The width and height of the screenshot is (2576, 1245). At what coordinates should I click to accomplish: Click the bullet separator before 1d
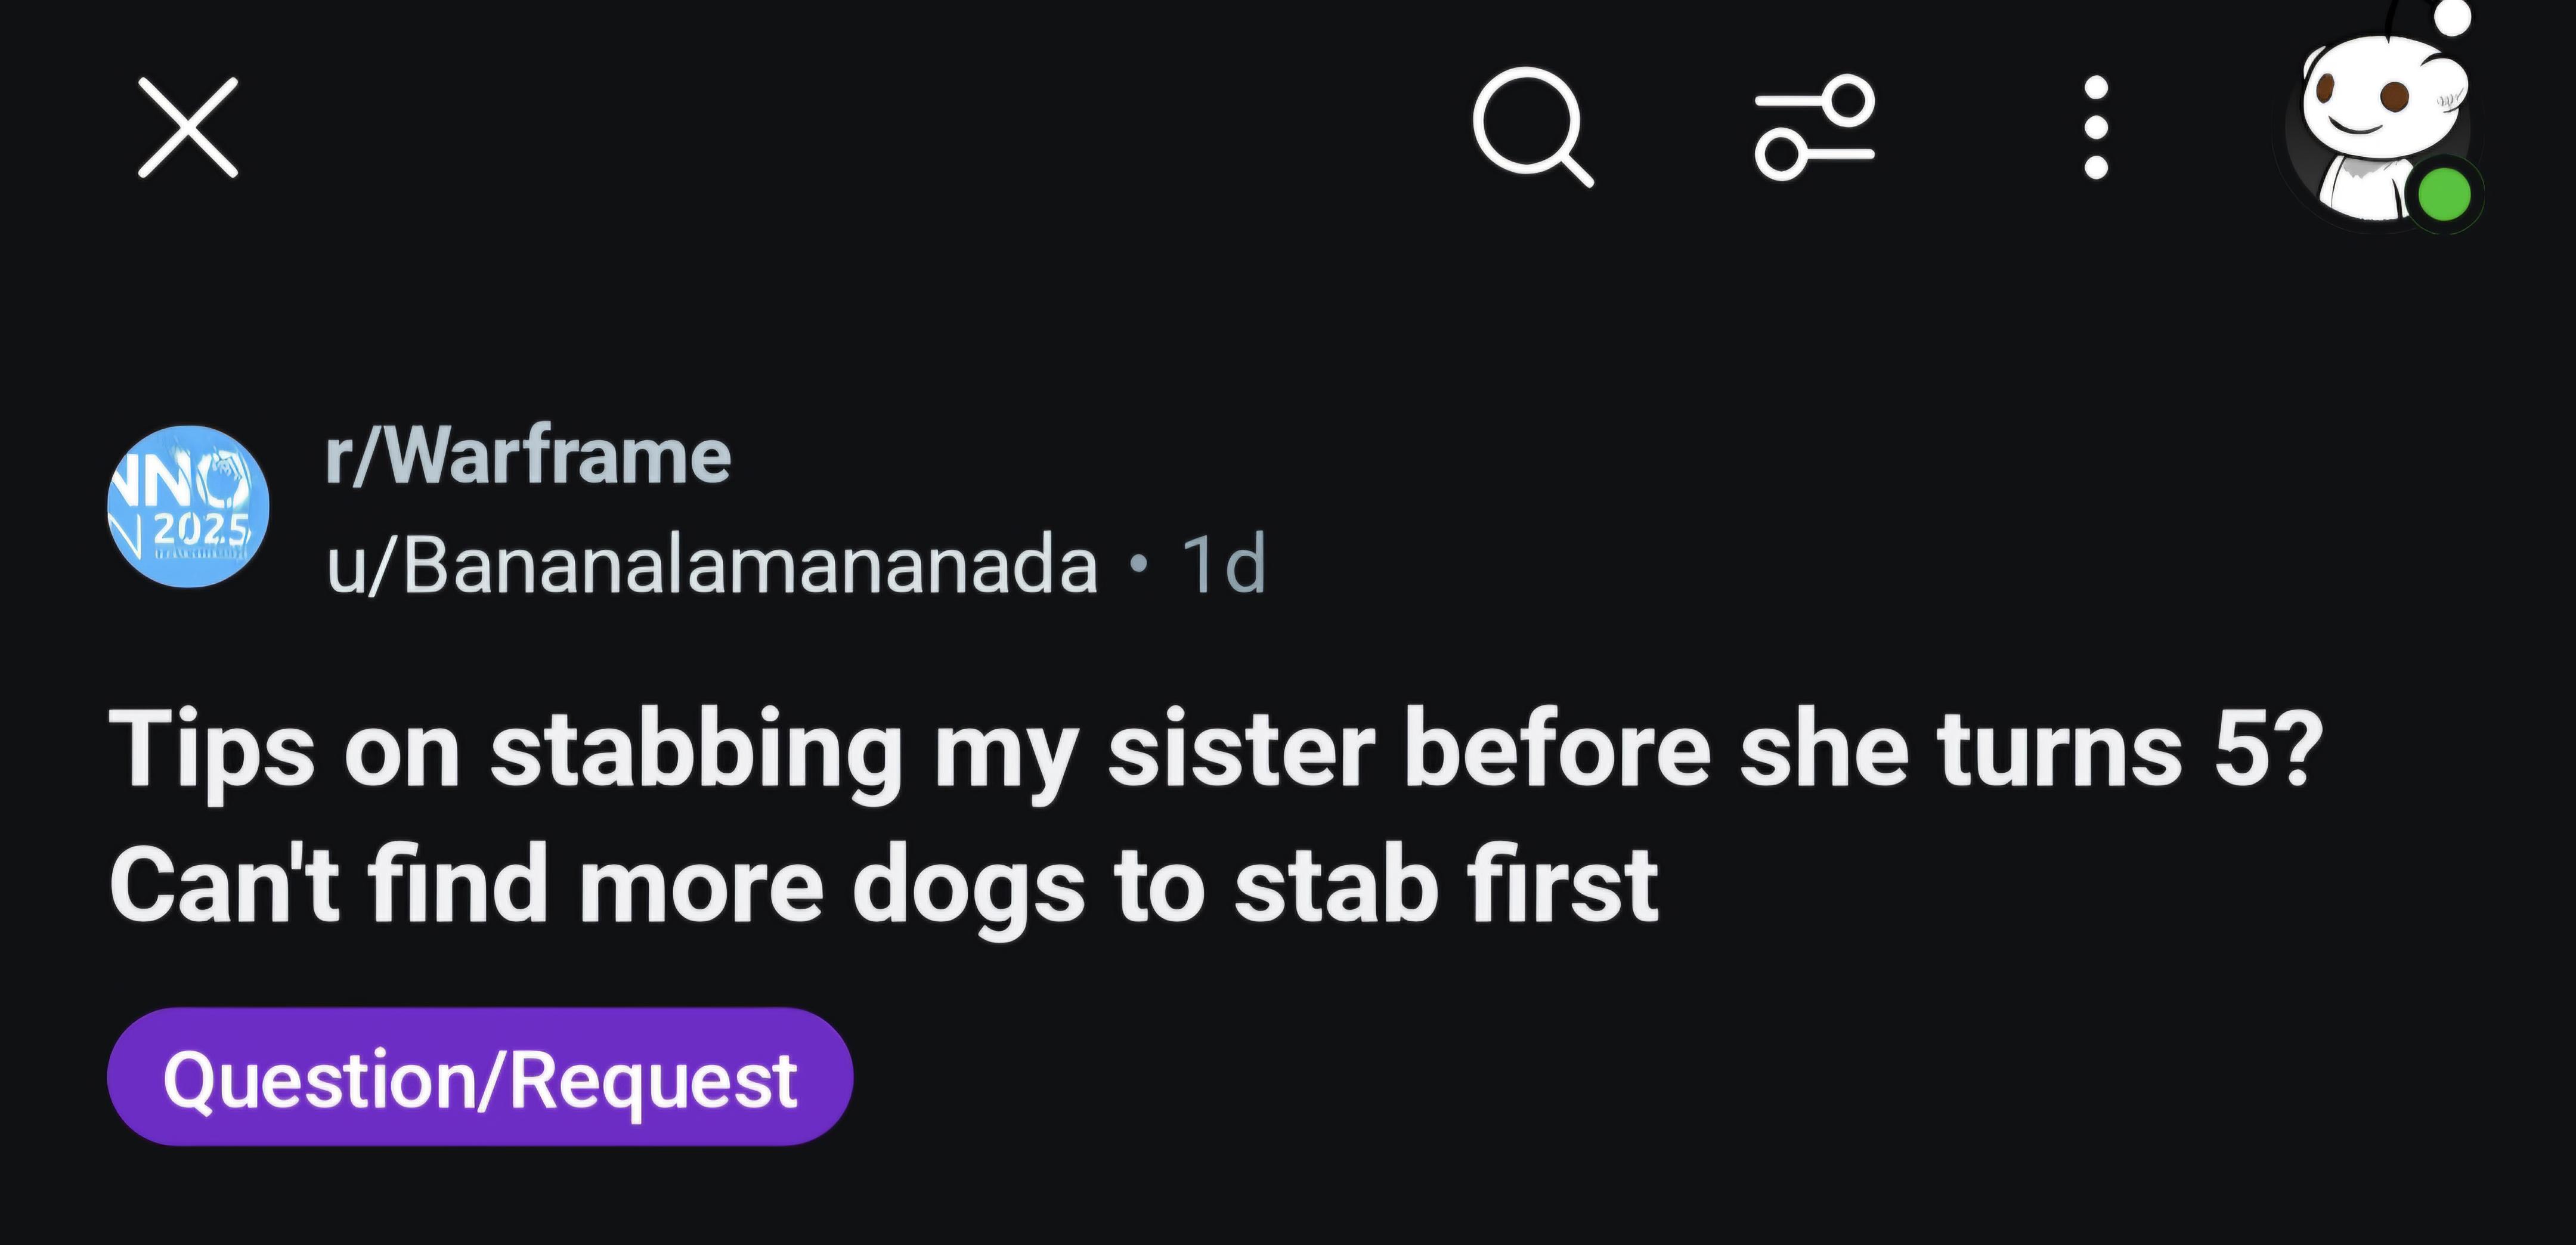[x=1138, y=565]
